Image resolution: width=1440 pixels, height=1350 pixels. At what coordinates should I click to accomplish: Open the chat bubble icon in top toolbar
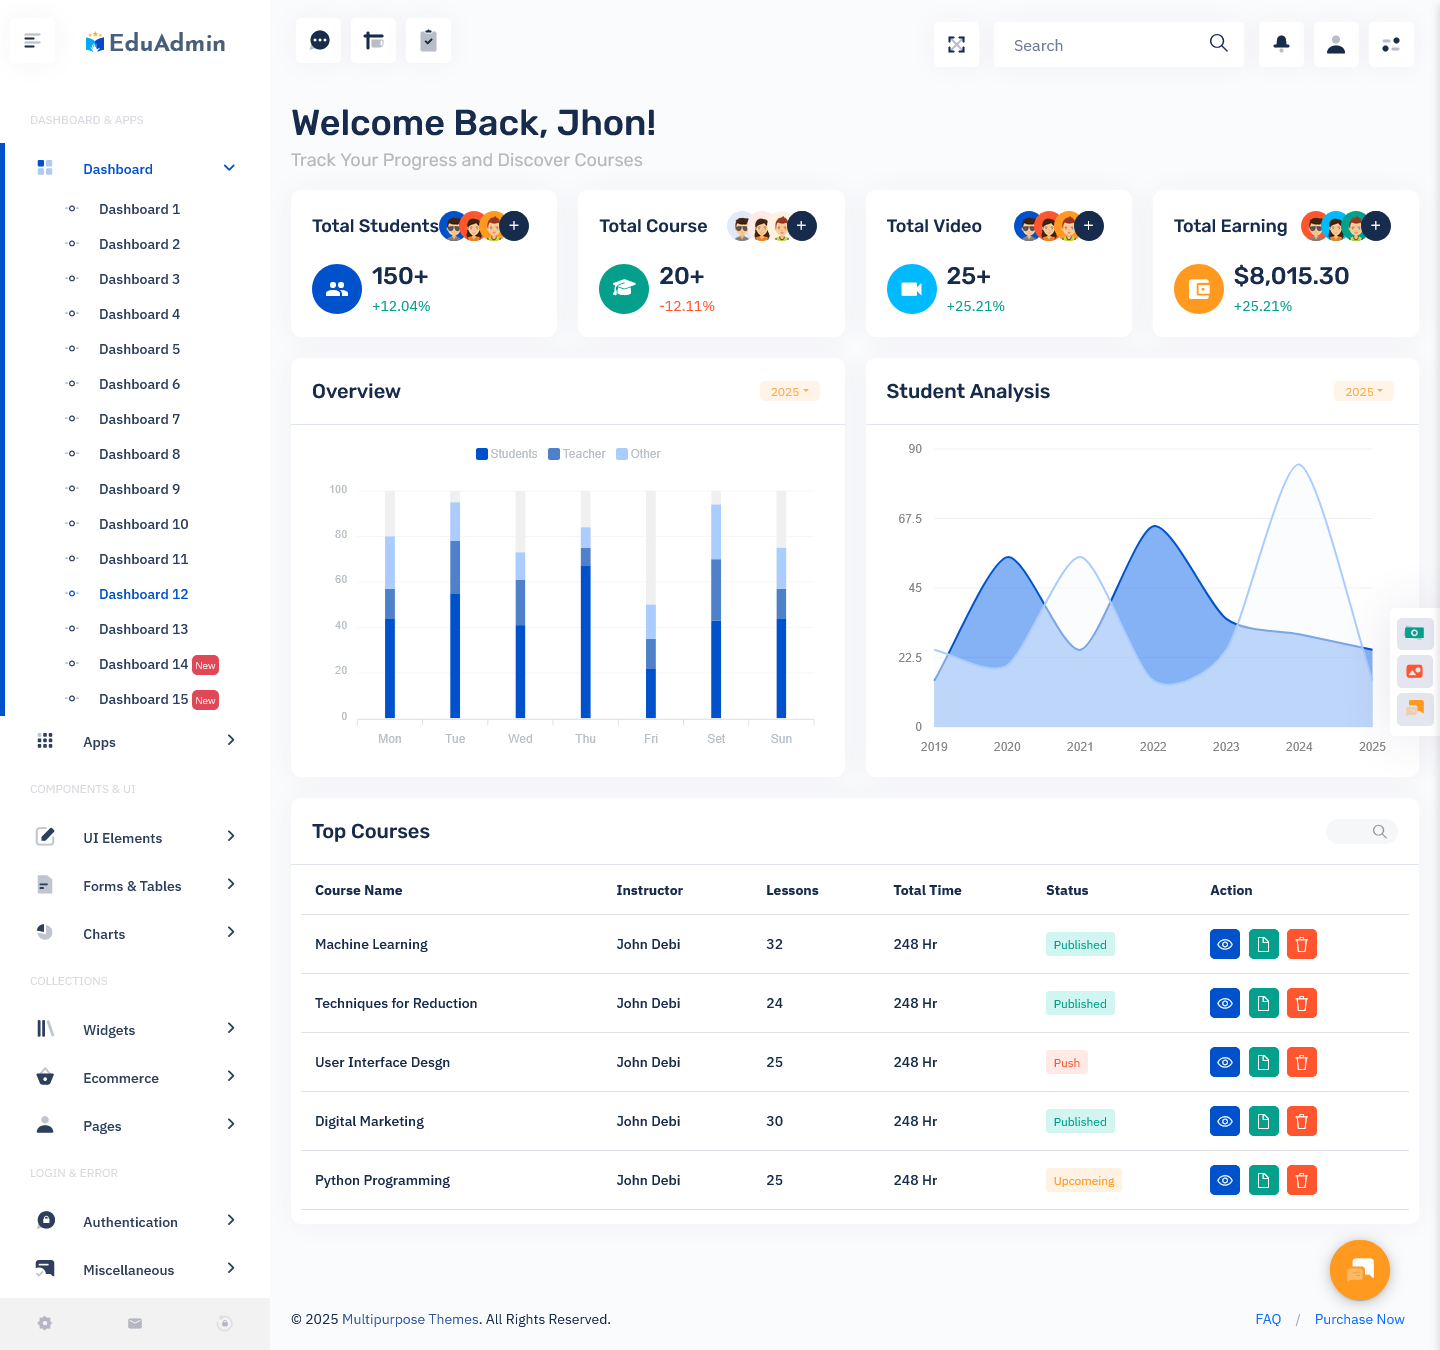pos(319,41)
